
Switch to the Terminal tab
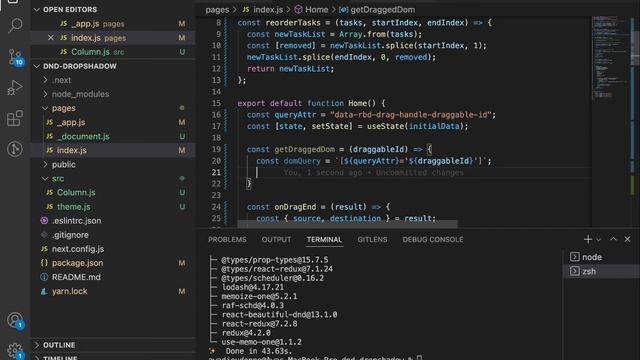pyautogui.click(x=324, y=240)
